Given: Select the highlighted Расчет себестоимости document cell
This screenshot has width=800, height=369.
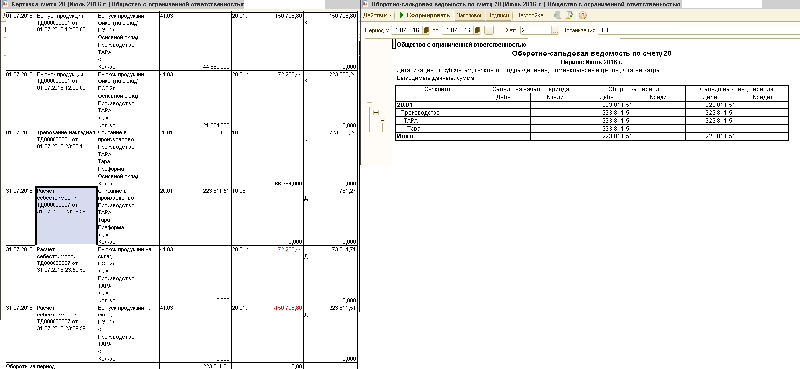Looking at the screenshot, I should pyautogui.click(x=66, y=216).
